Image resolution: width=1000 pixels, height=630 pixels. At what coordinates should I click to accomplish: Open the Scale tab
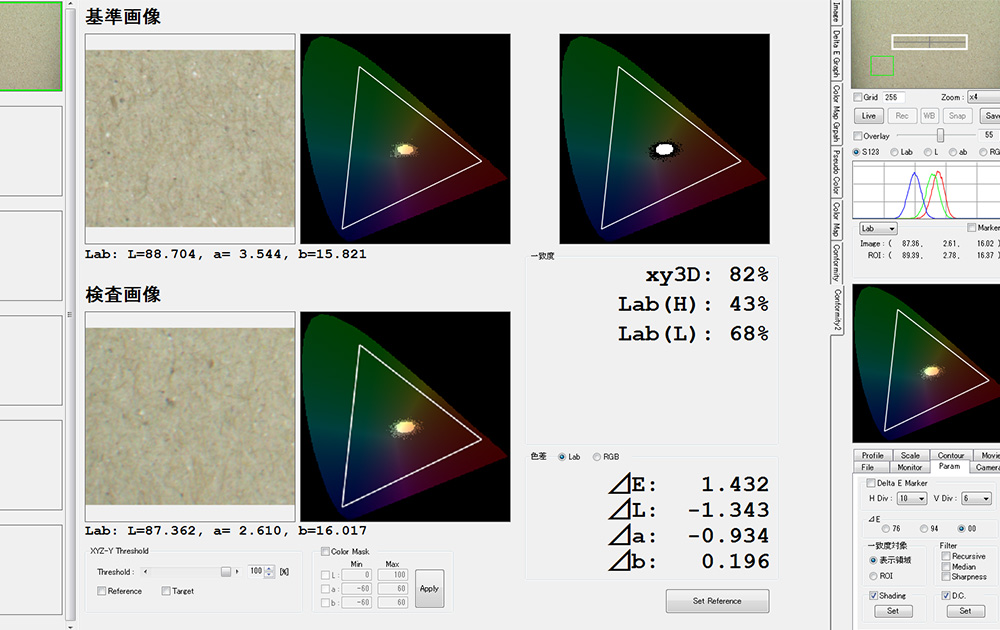(910, 455)
